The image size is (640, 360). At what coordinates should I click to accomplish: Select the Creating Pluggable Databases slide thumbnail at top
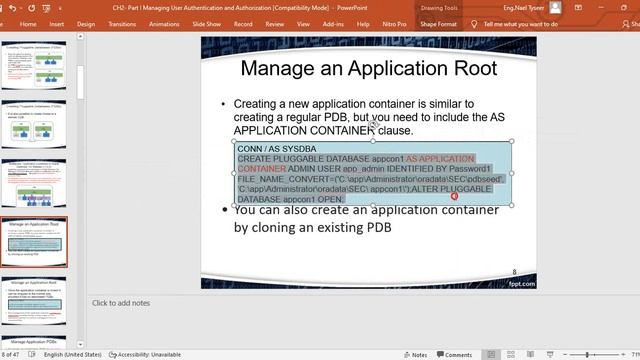point(34,65)
